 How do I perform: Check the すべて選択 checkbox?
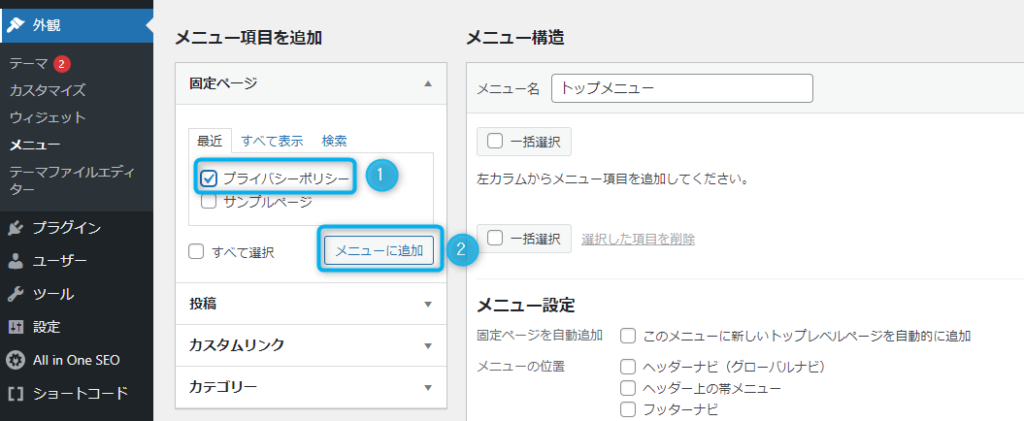coord(196,252)
